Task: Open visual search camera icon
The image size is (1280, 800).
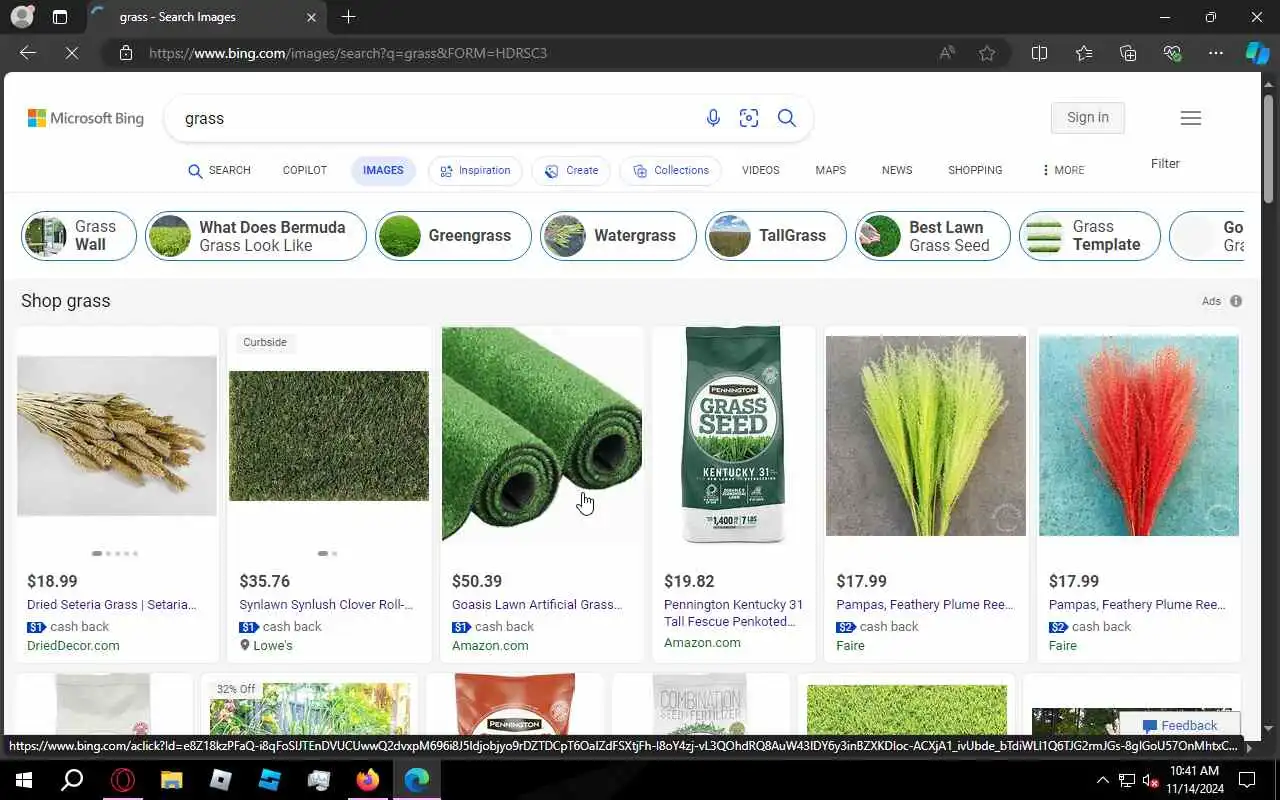Action: pyautogui.click(x=749, y=118)
